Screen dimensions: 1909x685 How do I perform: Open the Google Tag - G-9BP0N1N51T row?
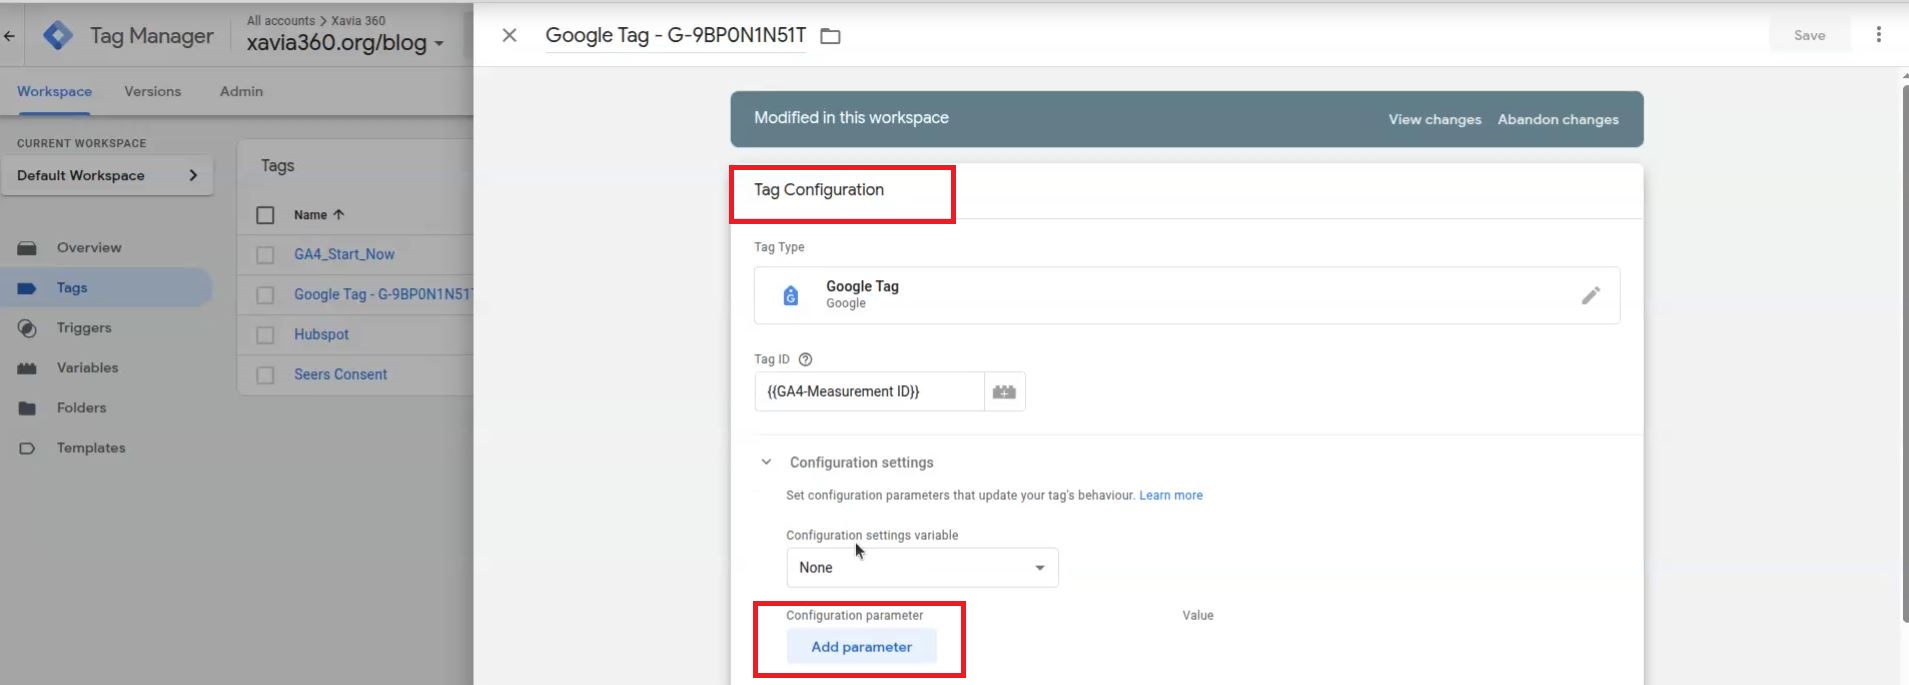coord(383,295)
